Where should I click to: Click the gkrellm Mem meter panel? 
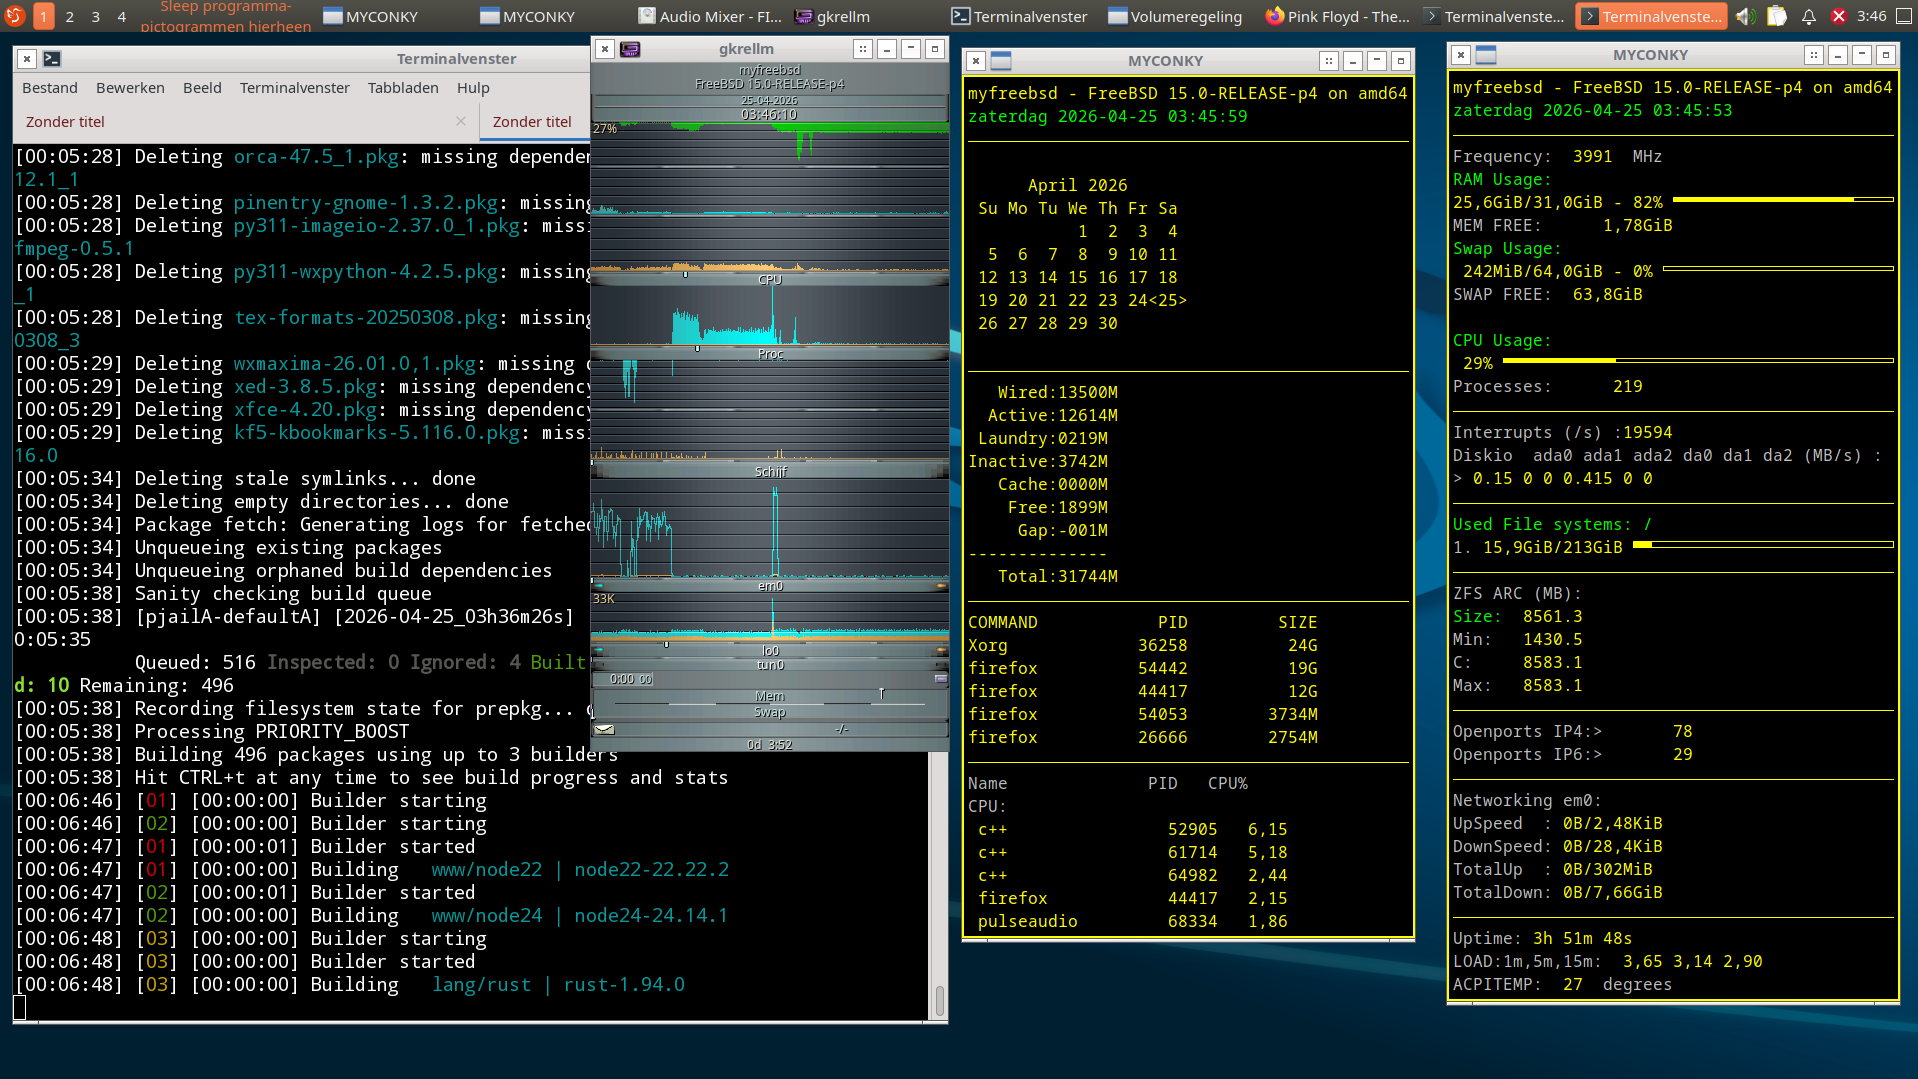pos(769,696)
